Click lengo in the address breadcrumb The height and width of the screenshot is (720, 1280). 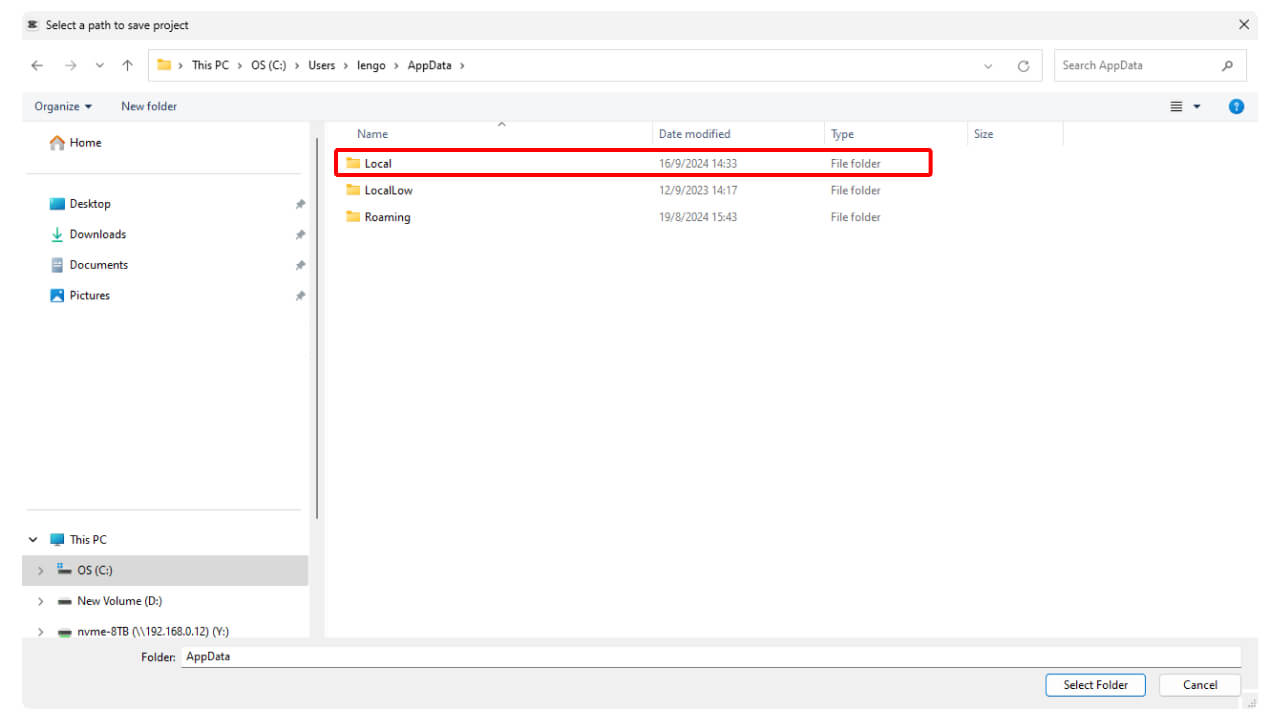[x=371, y=65]
